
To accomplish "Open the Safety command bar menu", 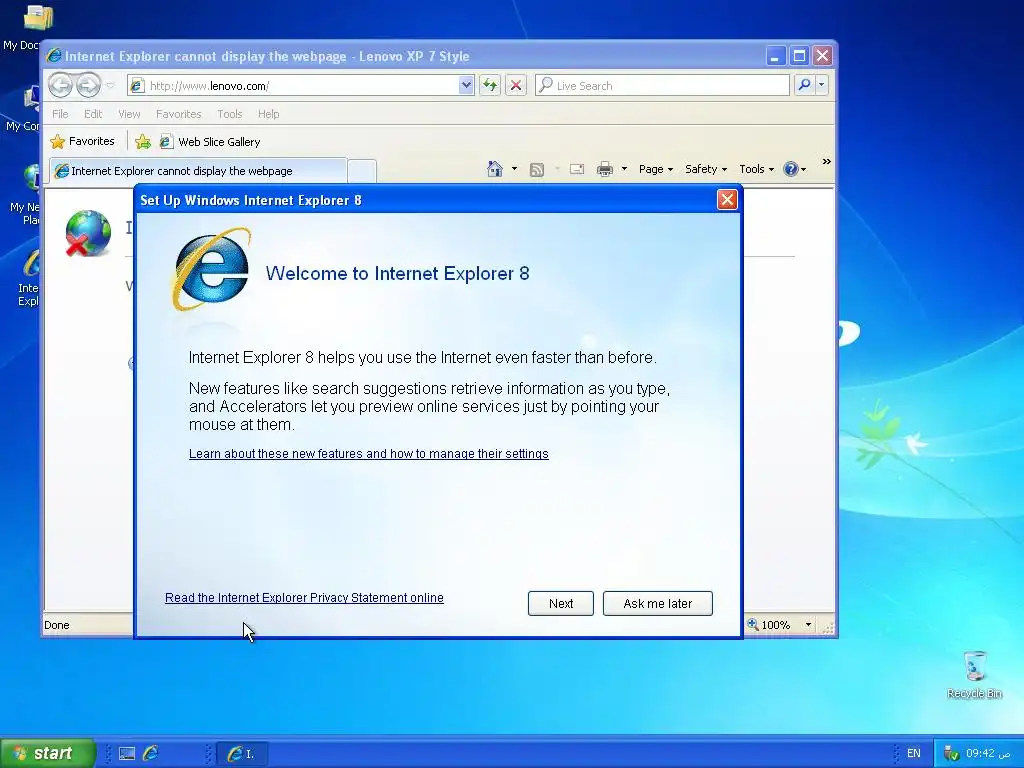I will 705,169.
